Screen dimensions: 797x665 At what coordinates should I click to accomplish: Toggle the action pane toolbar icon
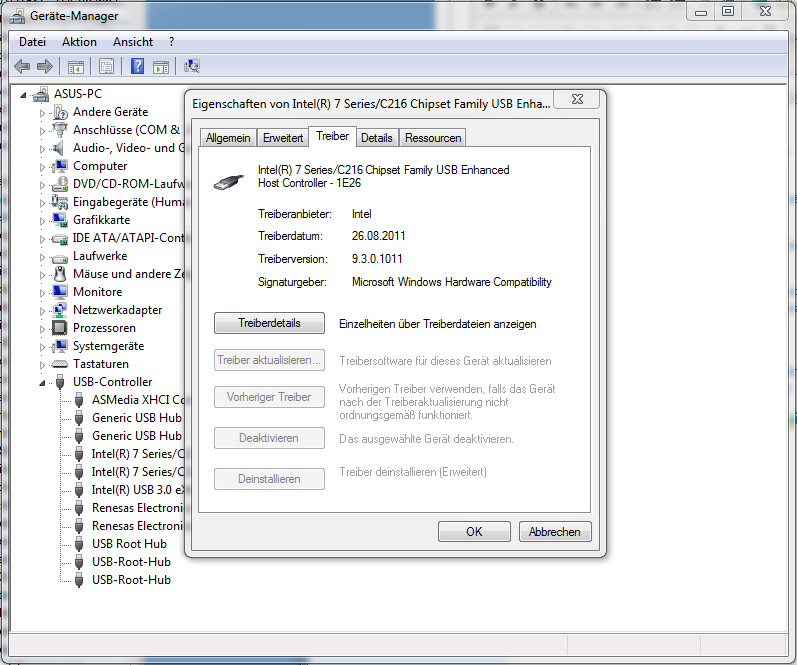[x=161, y=67]
